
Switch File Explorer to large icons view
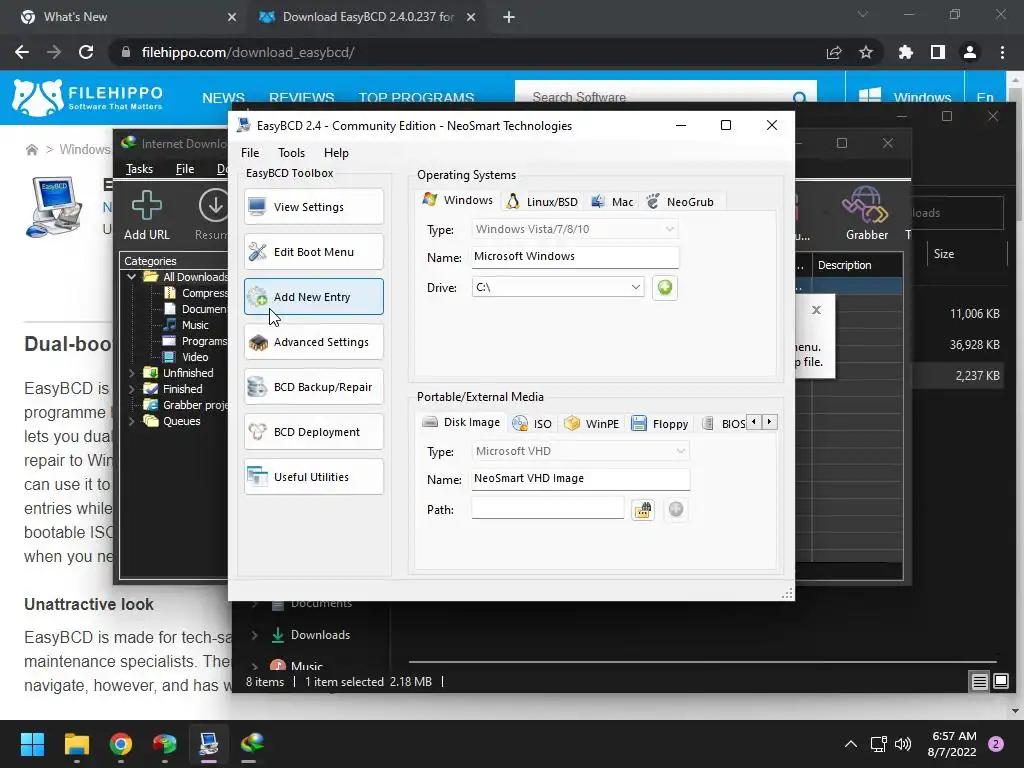(x=1001, y=682)
